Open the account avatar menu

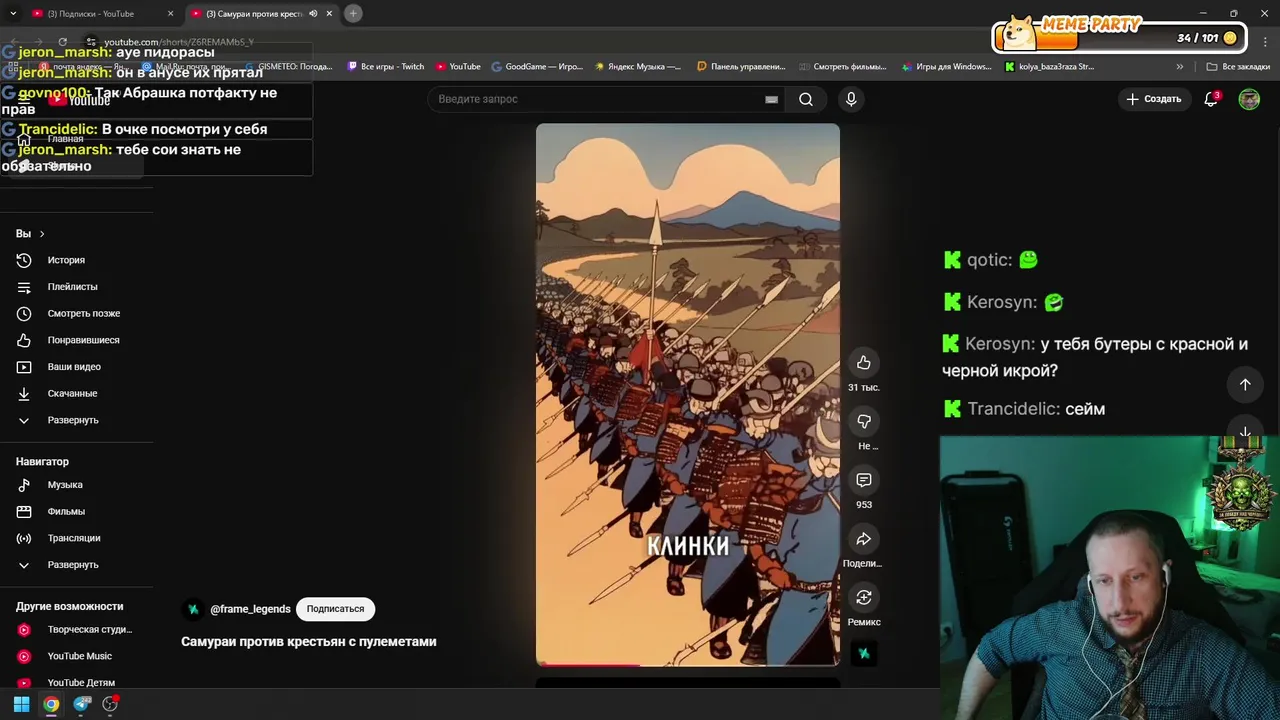pos(1249,99)
